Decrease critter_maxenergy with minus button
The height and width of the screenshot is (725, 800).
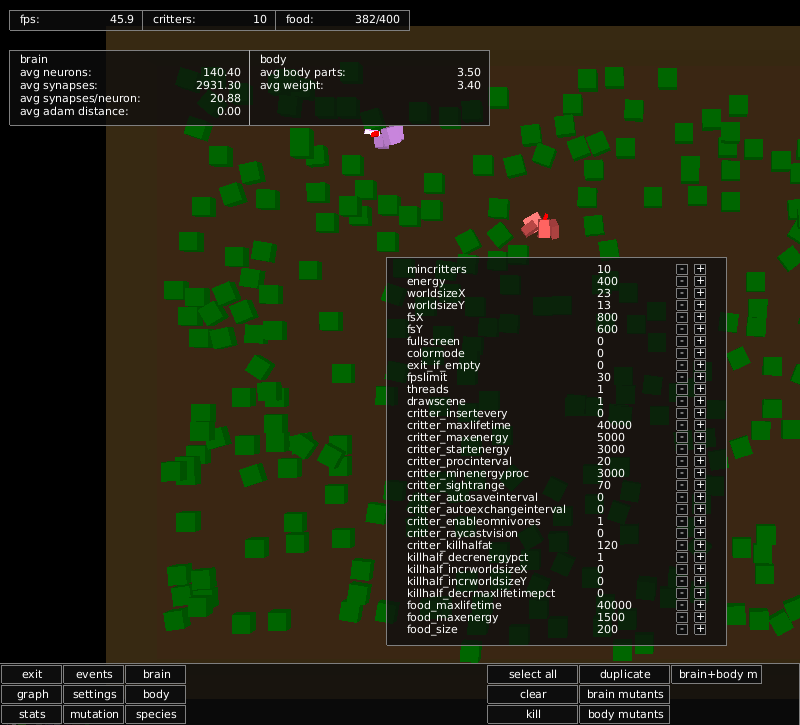pos(682,437)
